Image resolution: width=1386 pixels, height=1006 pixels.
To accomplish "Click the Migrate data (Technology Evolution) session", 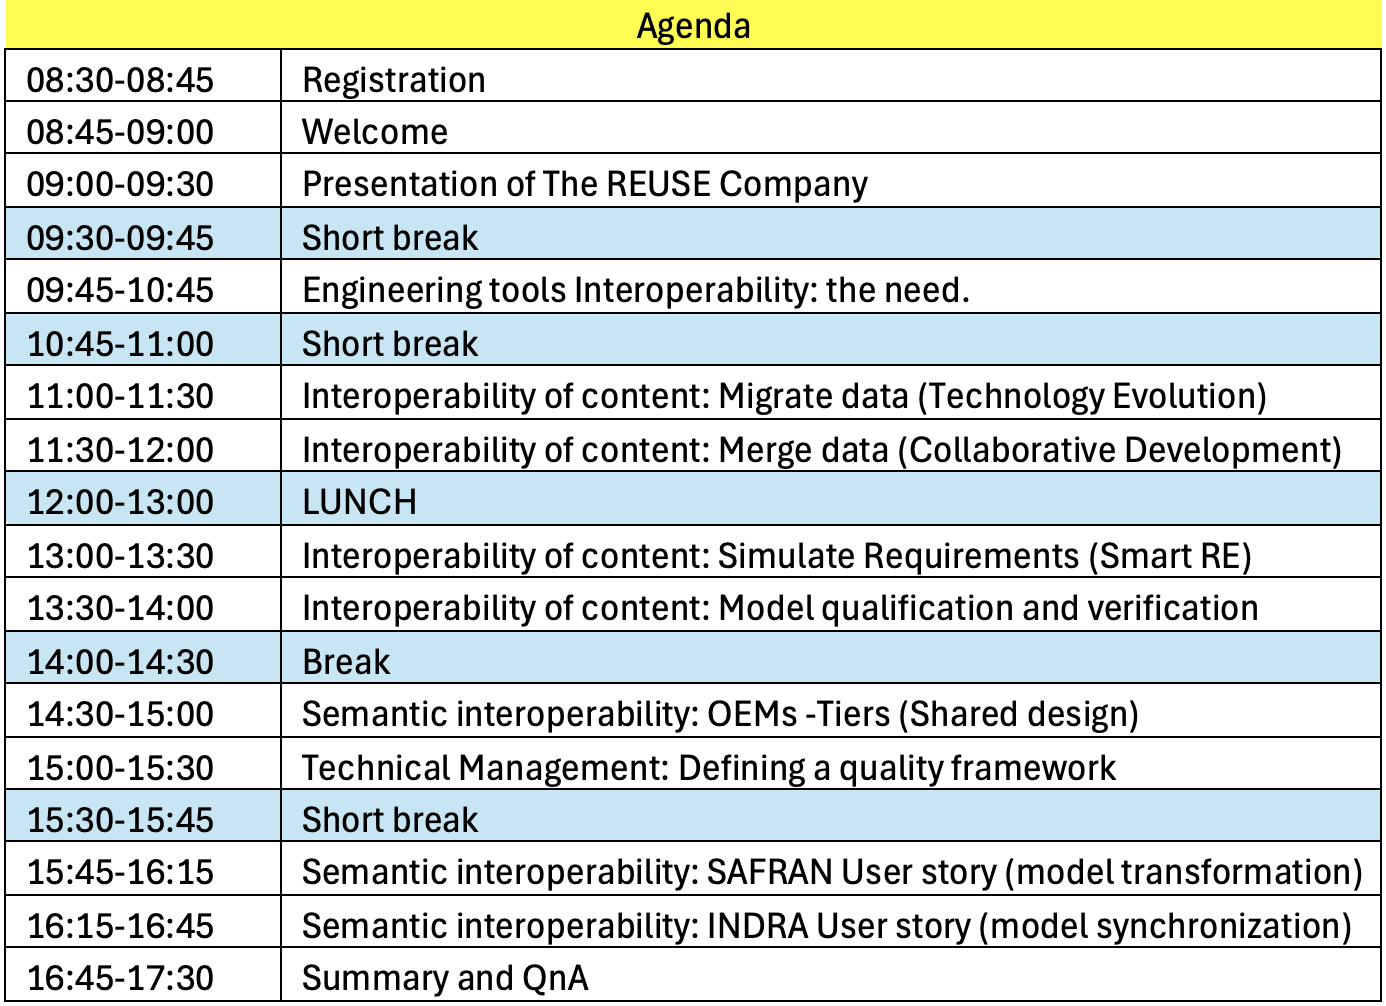I will (x=784, y=396).
